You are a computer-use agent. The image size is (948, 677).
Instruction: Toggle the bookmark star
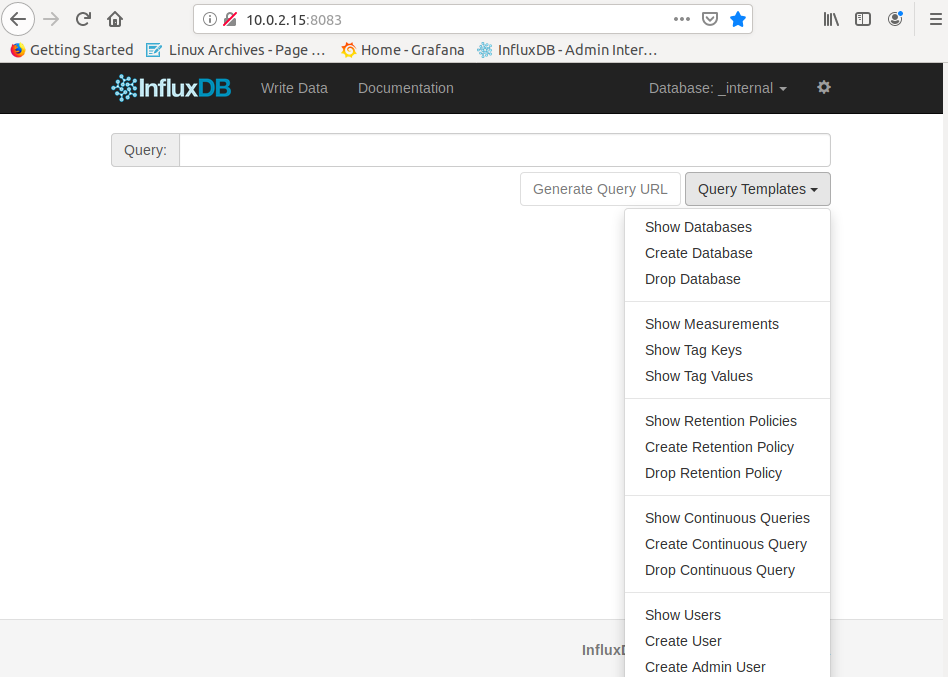point(738,19)
